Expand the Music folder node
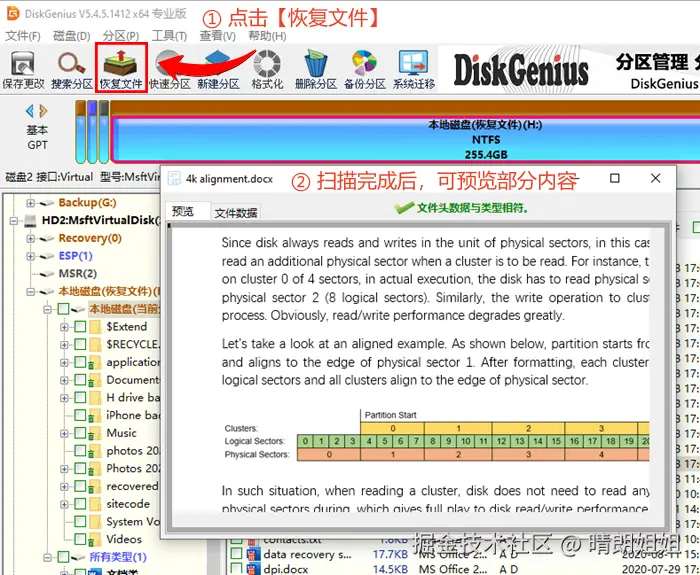The height and width of the screenshot is (575, 700). point(64,433)
